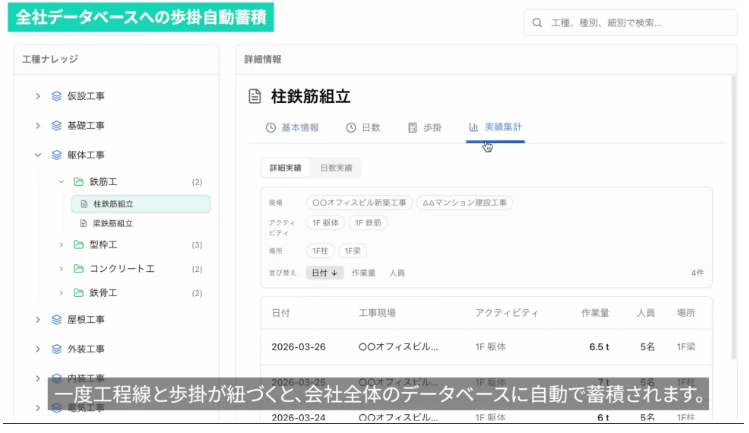Image resolution: width=749 pixels, height=433 pixels.
Task: Expand the コンクリート工 folder chevron
Action: coord(61,269)
